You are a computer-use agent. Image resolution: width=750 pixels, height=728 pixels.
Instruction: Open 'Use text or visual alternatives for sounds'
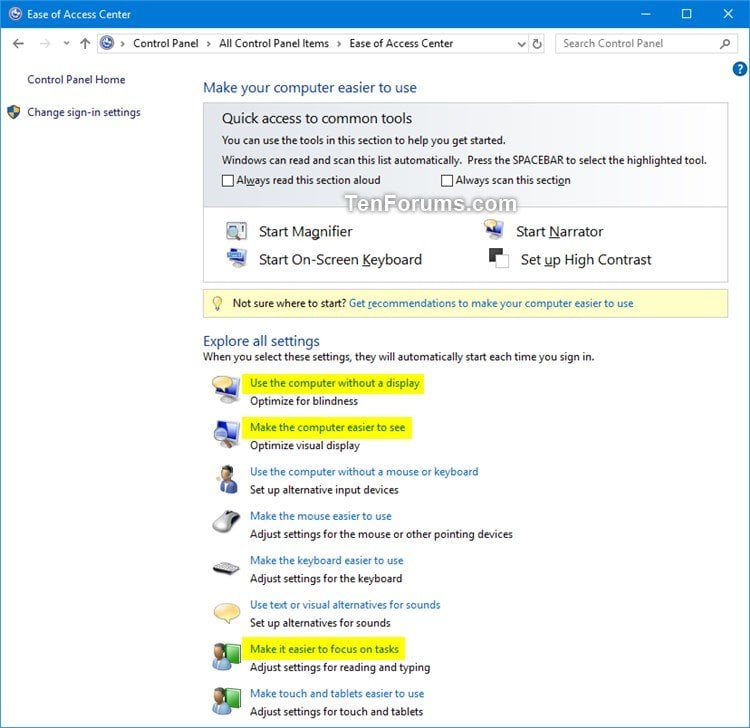(x=345, y=605)
